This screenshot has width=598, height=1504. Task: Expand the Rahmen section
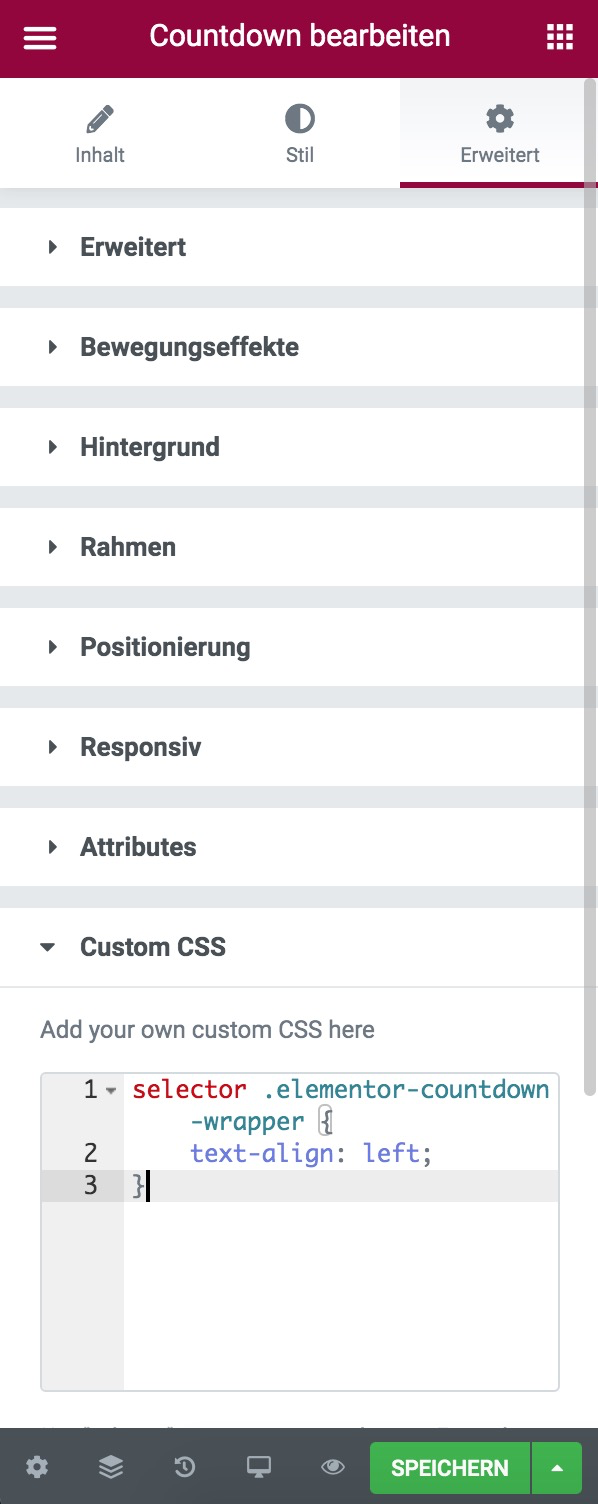127,547
